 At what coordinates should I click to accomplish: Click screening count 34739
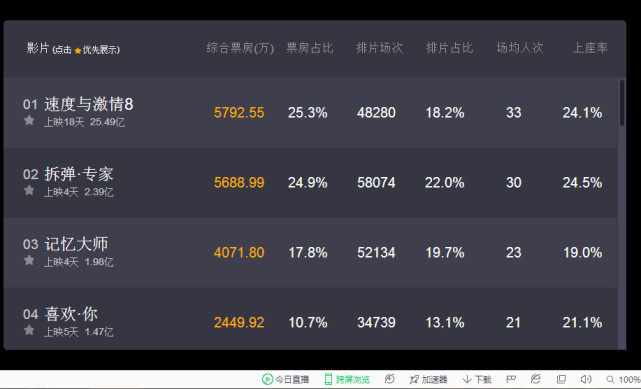coord(376,322)
